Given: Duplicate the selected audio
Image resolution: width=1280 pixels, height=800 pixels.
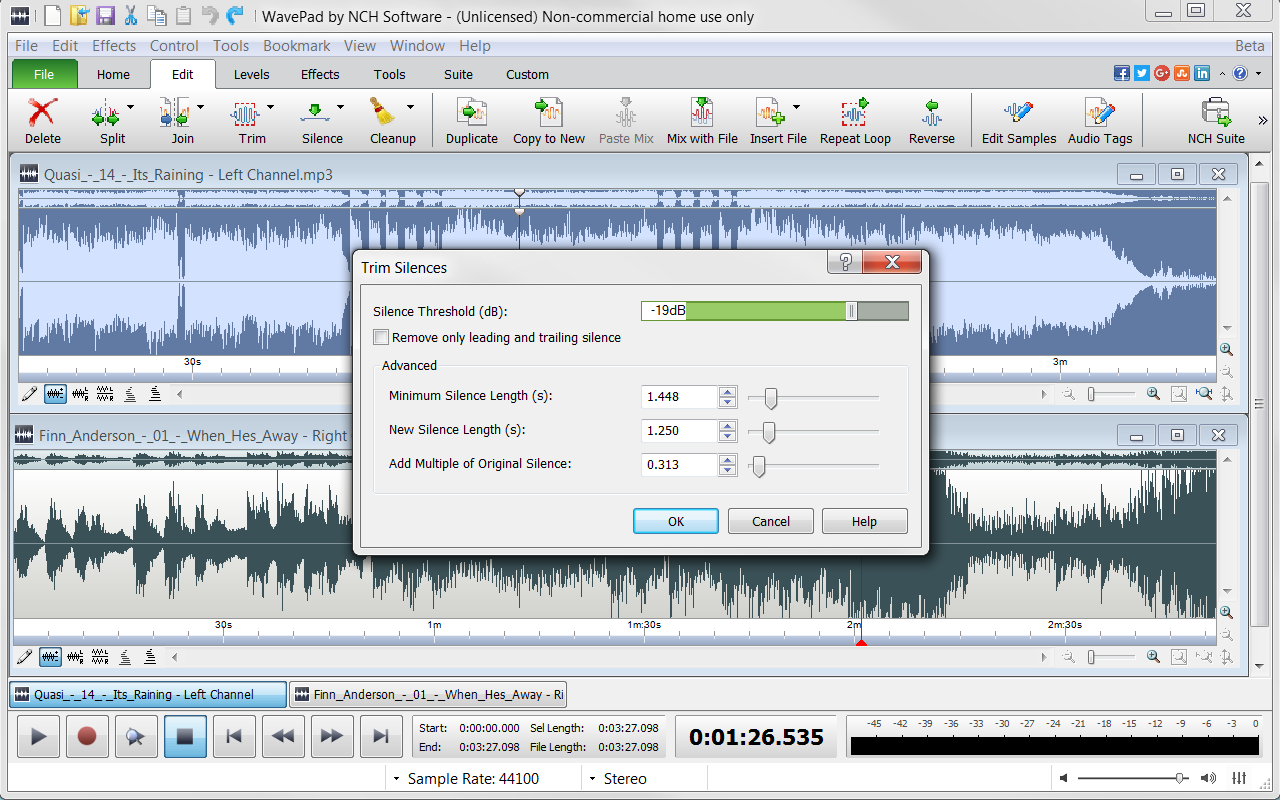Looking at the screenshot, I should click(x=471, y=120).
